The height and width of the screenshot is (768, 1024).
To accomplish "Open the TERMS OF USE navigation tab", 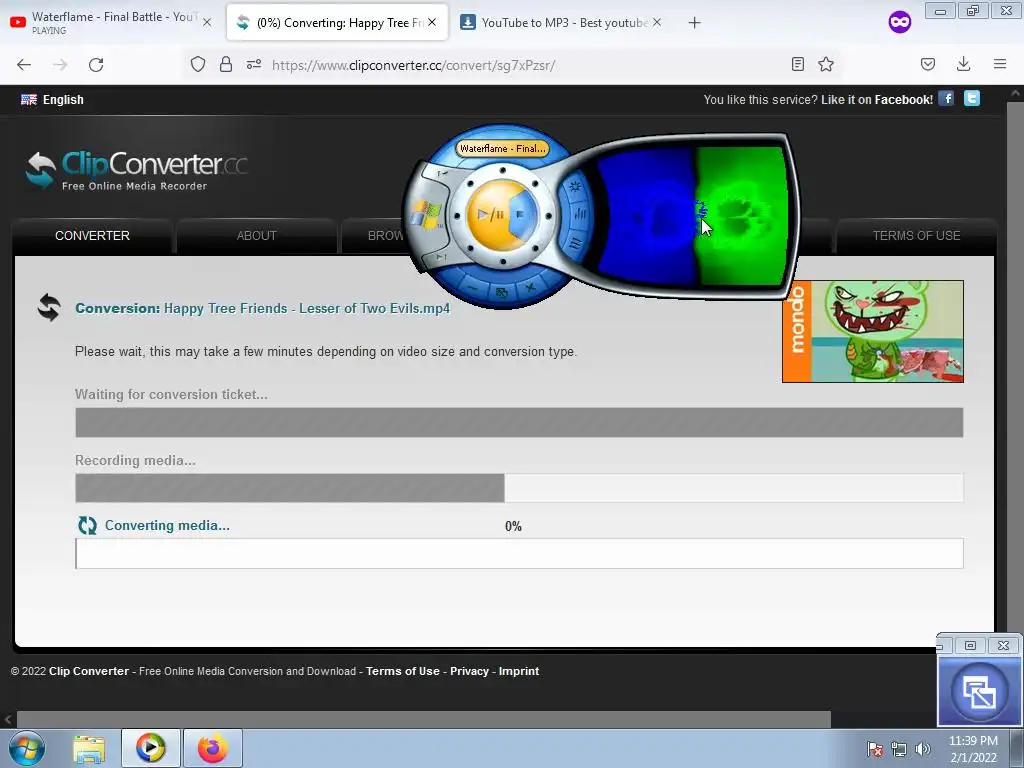I will point(916,236).
